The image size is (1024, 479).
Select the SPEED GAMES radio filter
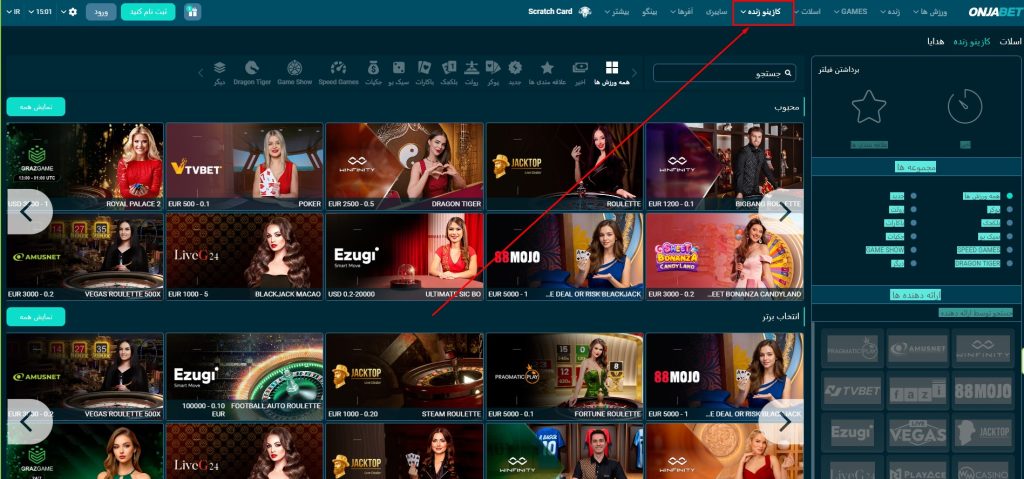pyautogui.click(x=1010, y=250)
